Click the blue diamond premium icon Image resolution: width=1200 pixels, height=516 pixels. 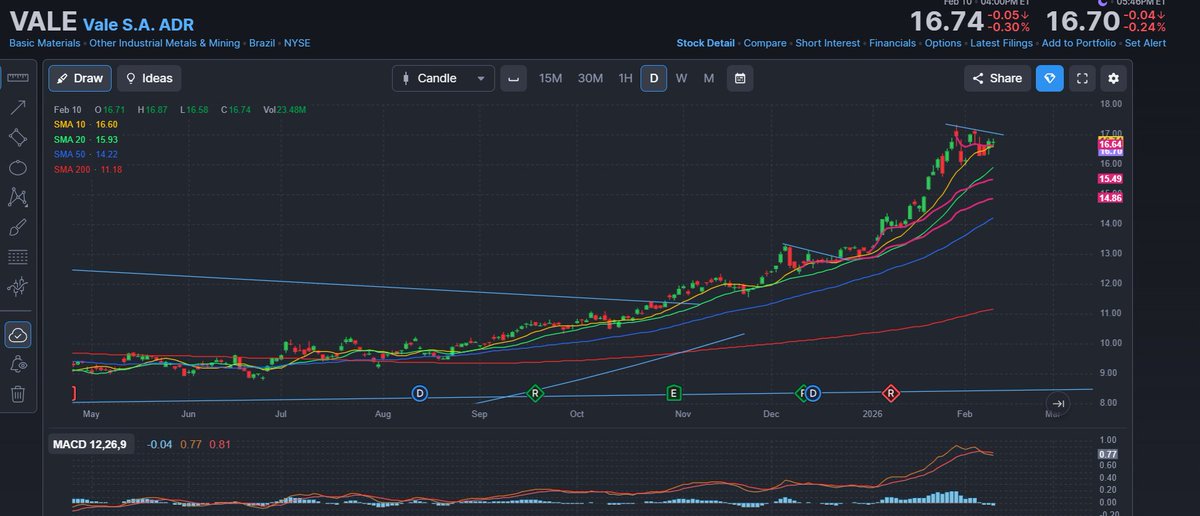tap(1050, 78)
